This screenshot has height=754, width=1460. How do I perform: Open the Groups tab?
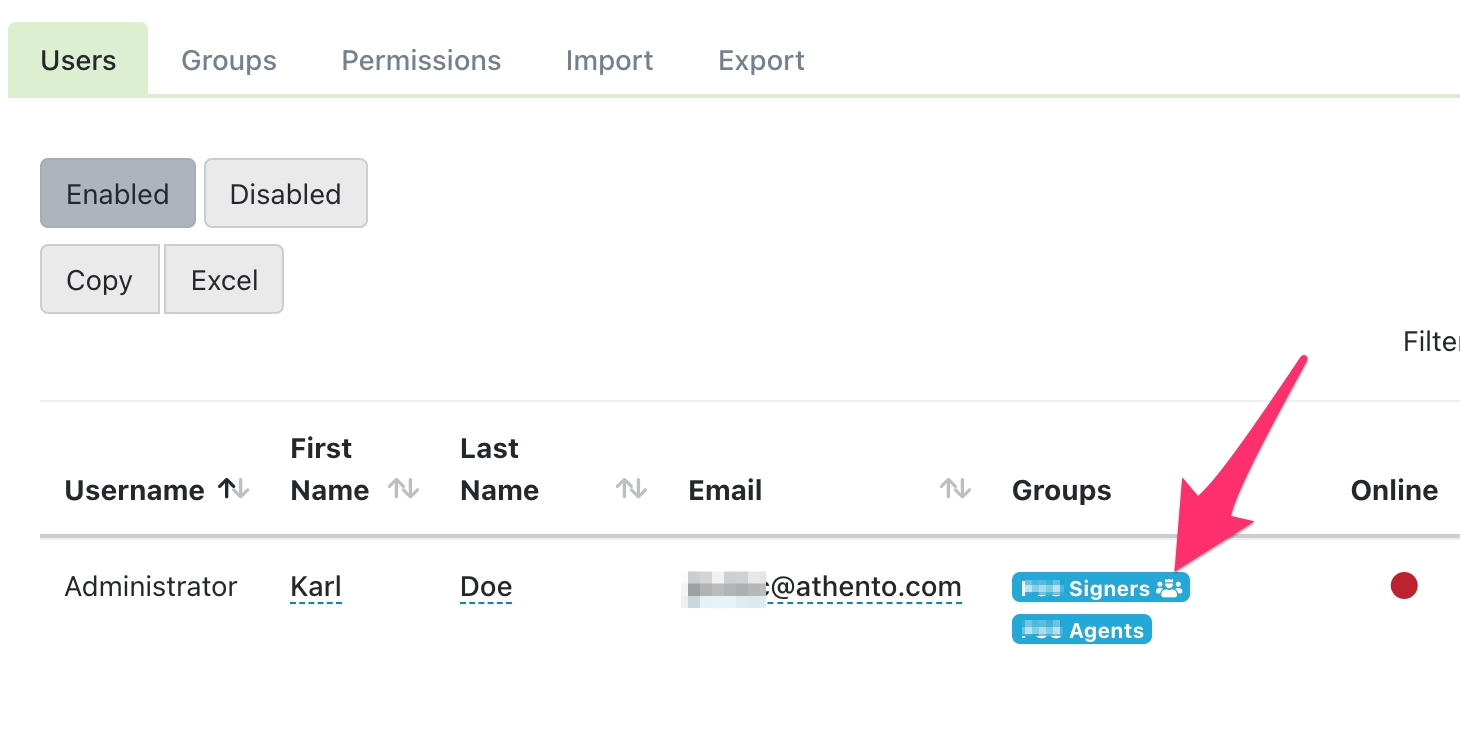click(x=229, y=60)
